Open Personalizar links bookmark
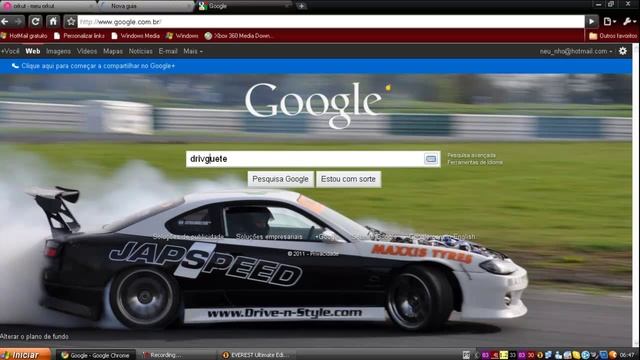The image size is (640, 360). pos(80,36)
